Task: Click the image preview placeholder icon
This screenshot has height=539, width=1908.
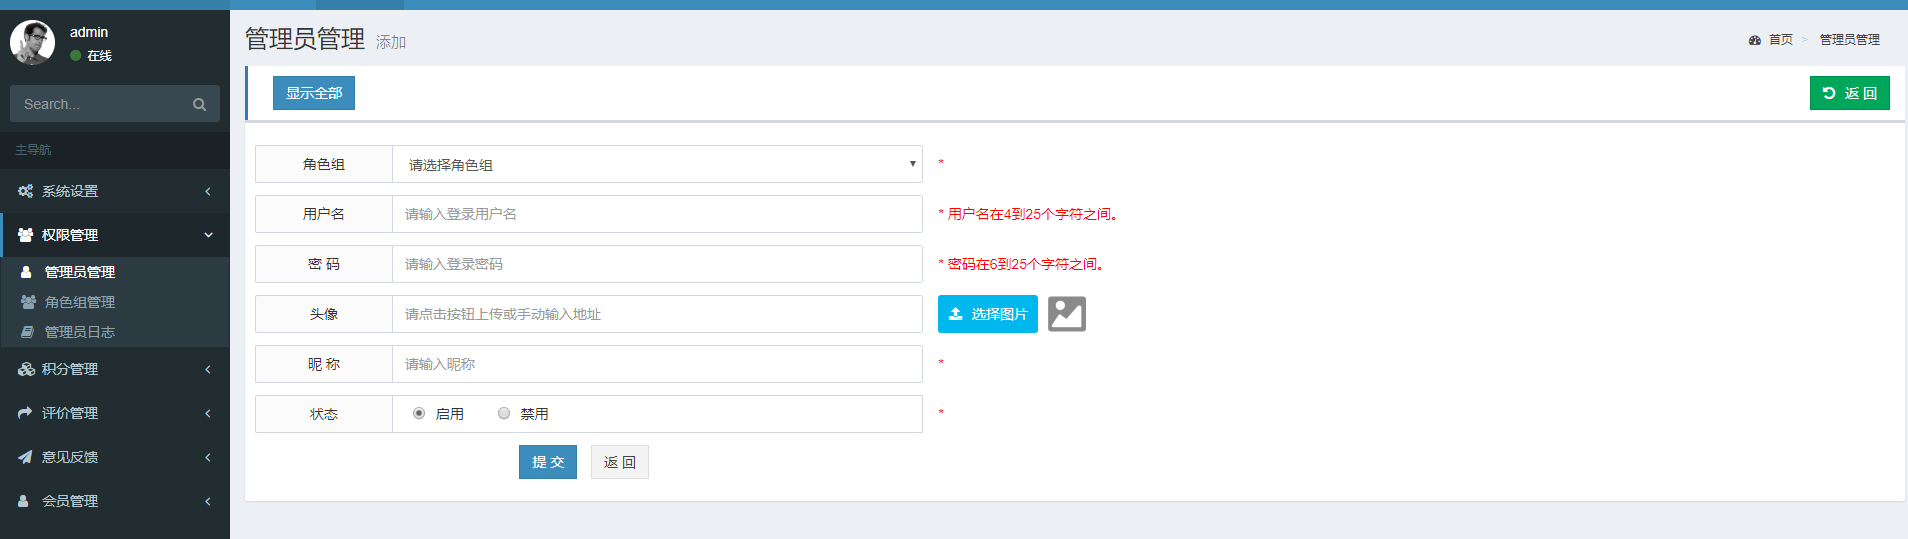Action: click(1067, 314)
